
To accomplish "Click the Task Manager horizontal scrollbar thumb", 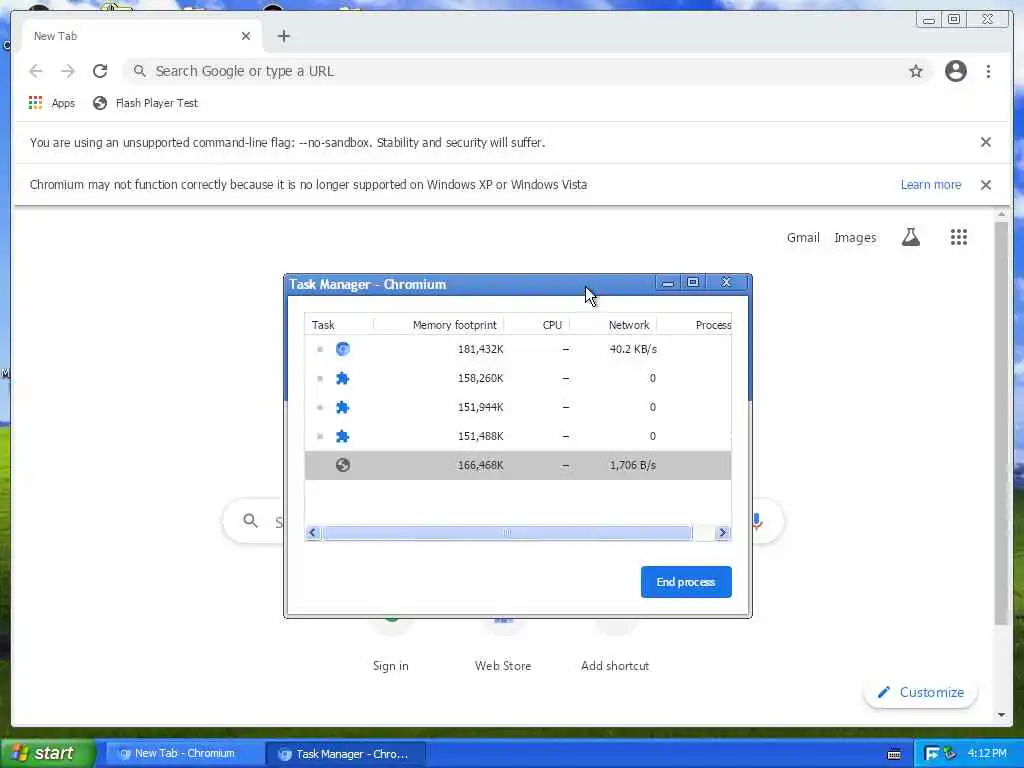I will coord(507,533).
